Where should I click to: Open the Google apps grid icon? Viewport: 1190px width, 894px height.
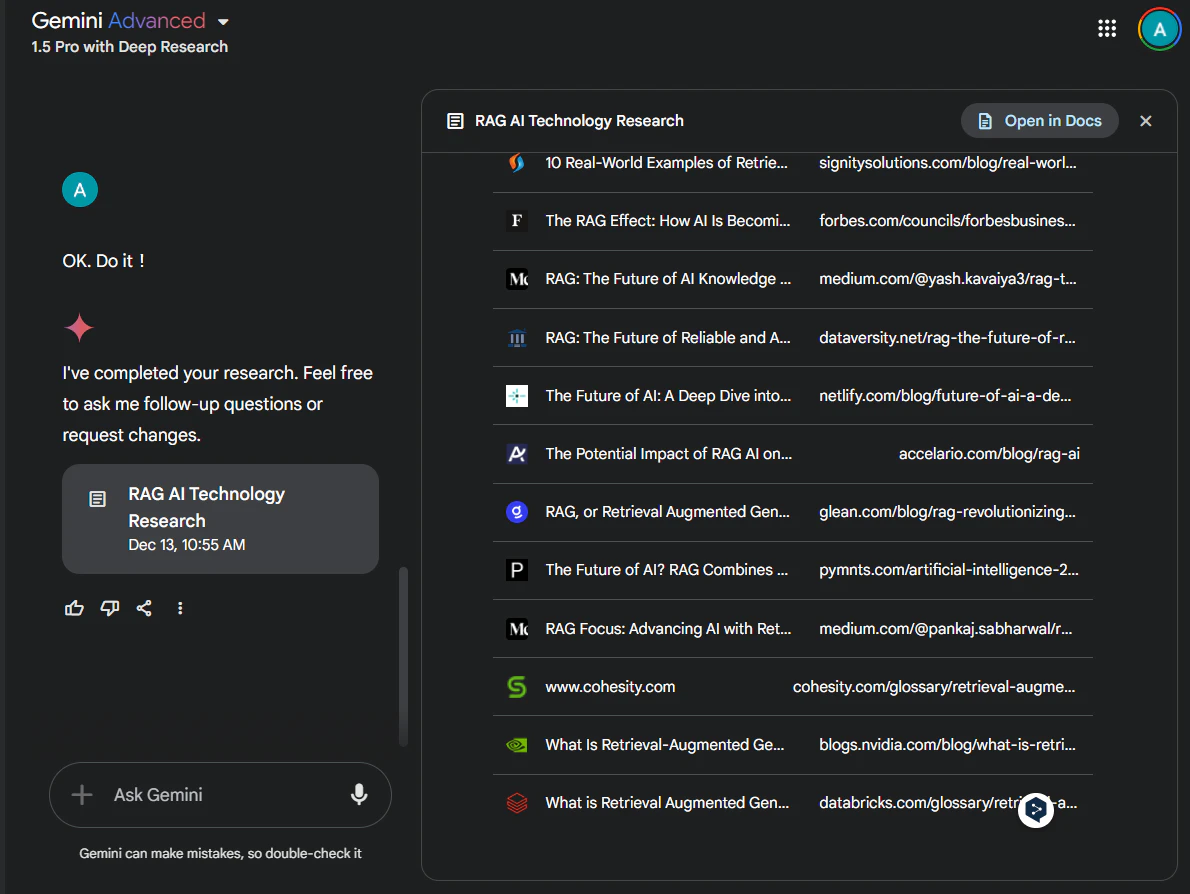point(1107,29)
